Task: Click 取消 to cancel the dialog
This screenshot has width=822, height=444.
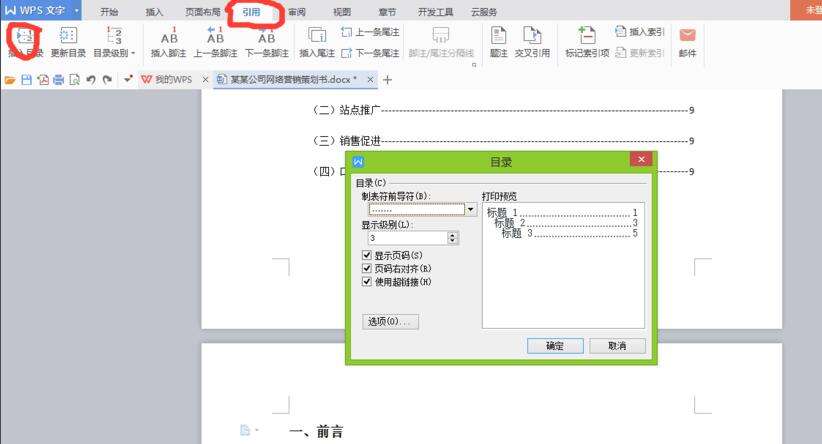Action: [617, 346]
